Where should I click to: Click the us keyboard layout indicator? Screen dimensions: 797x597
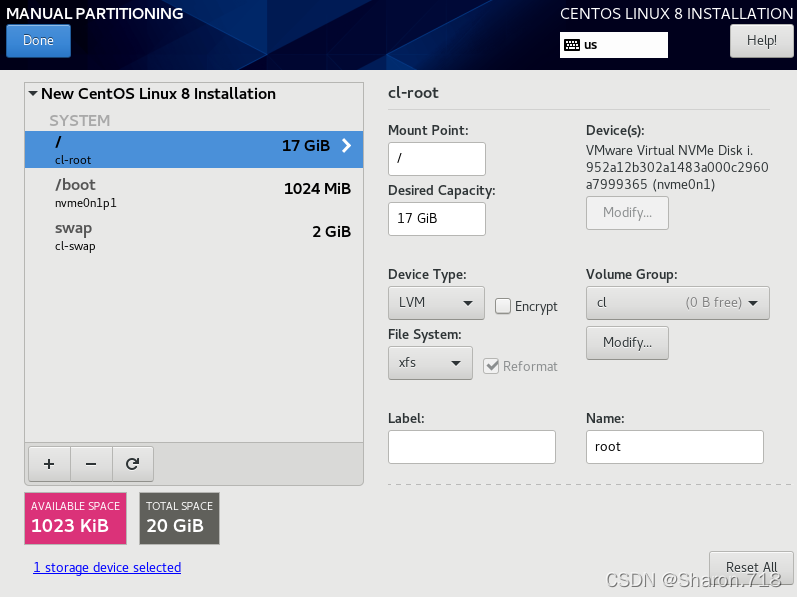coord(614,45)
